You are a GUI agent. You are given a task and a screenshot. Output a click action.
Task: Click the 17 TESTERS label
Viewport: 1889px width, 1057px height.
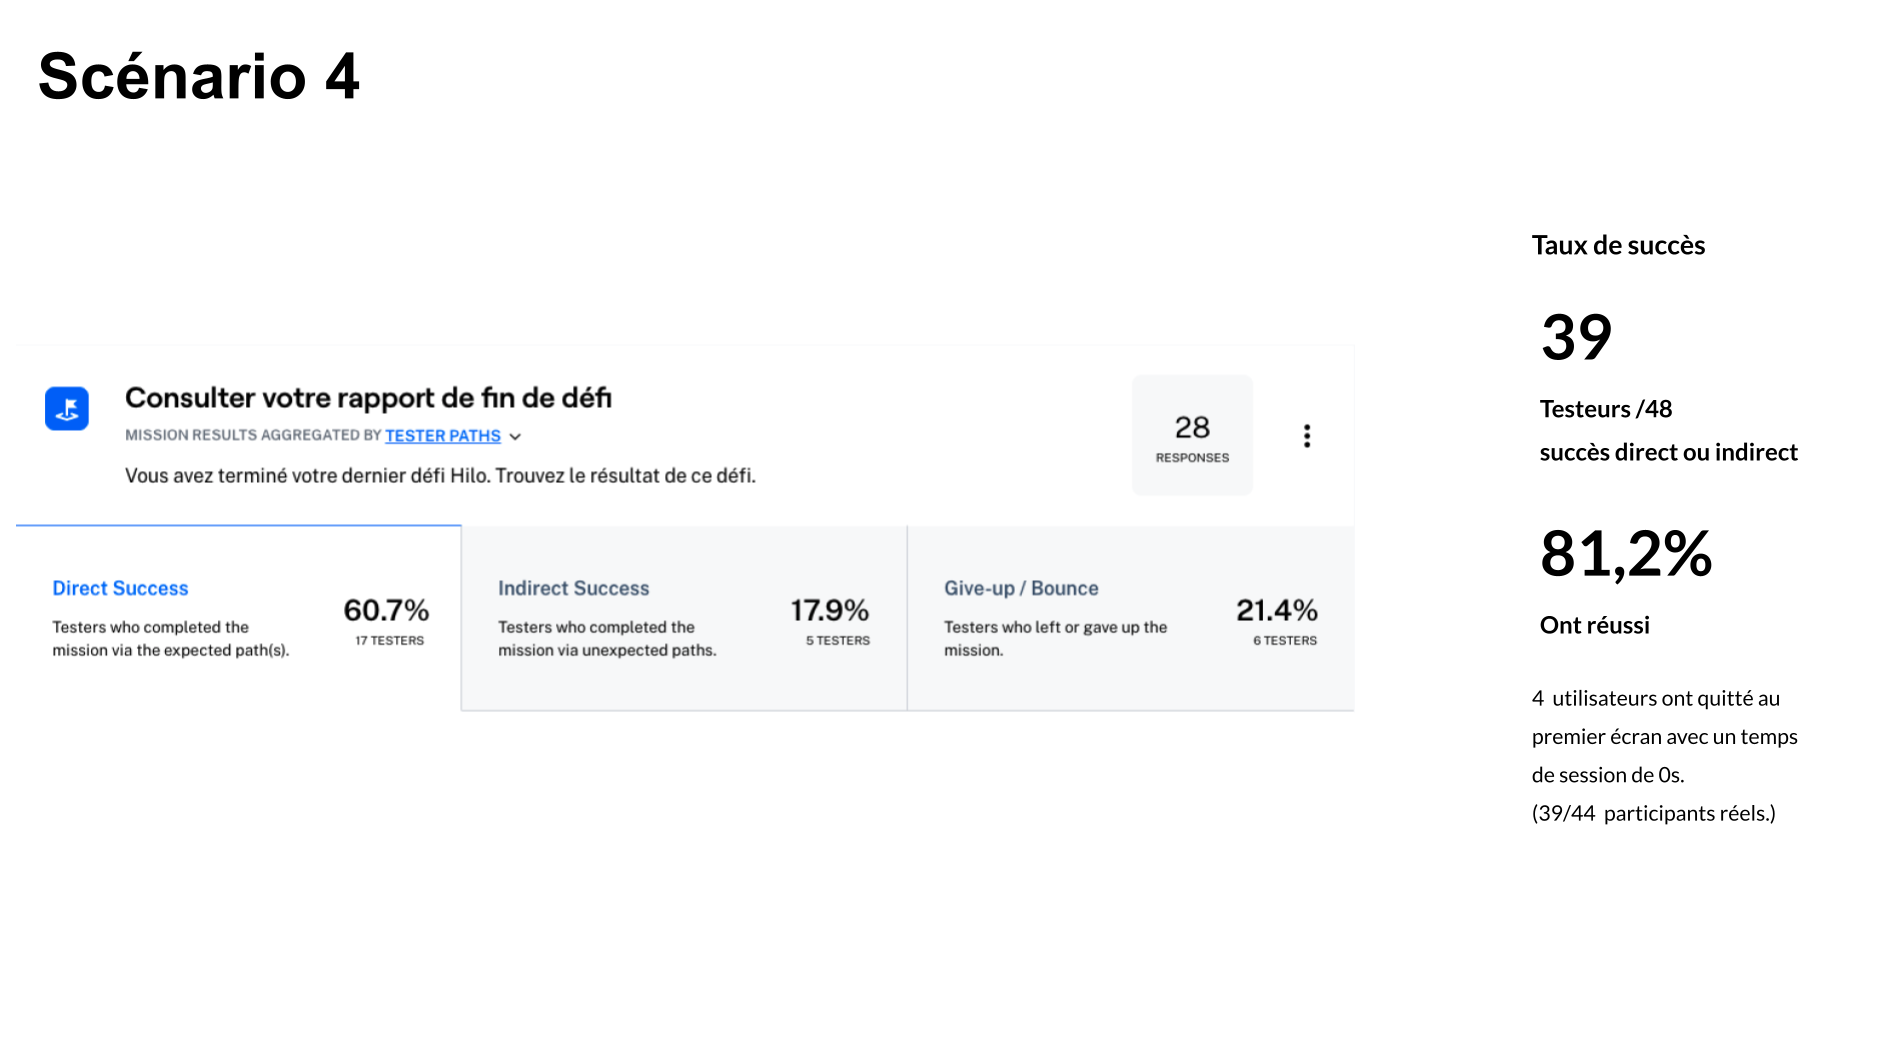[389, 641]
